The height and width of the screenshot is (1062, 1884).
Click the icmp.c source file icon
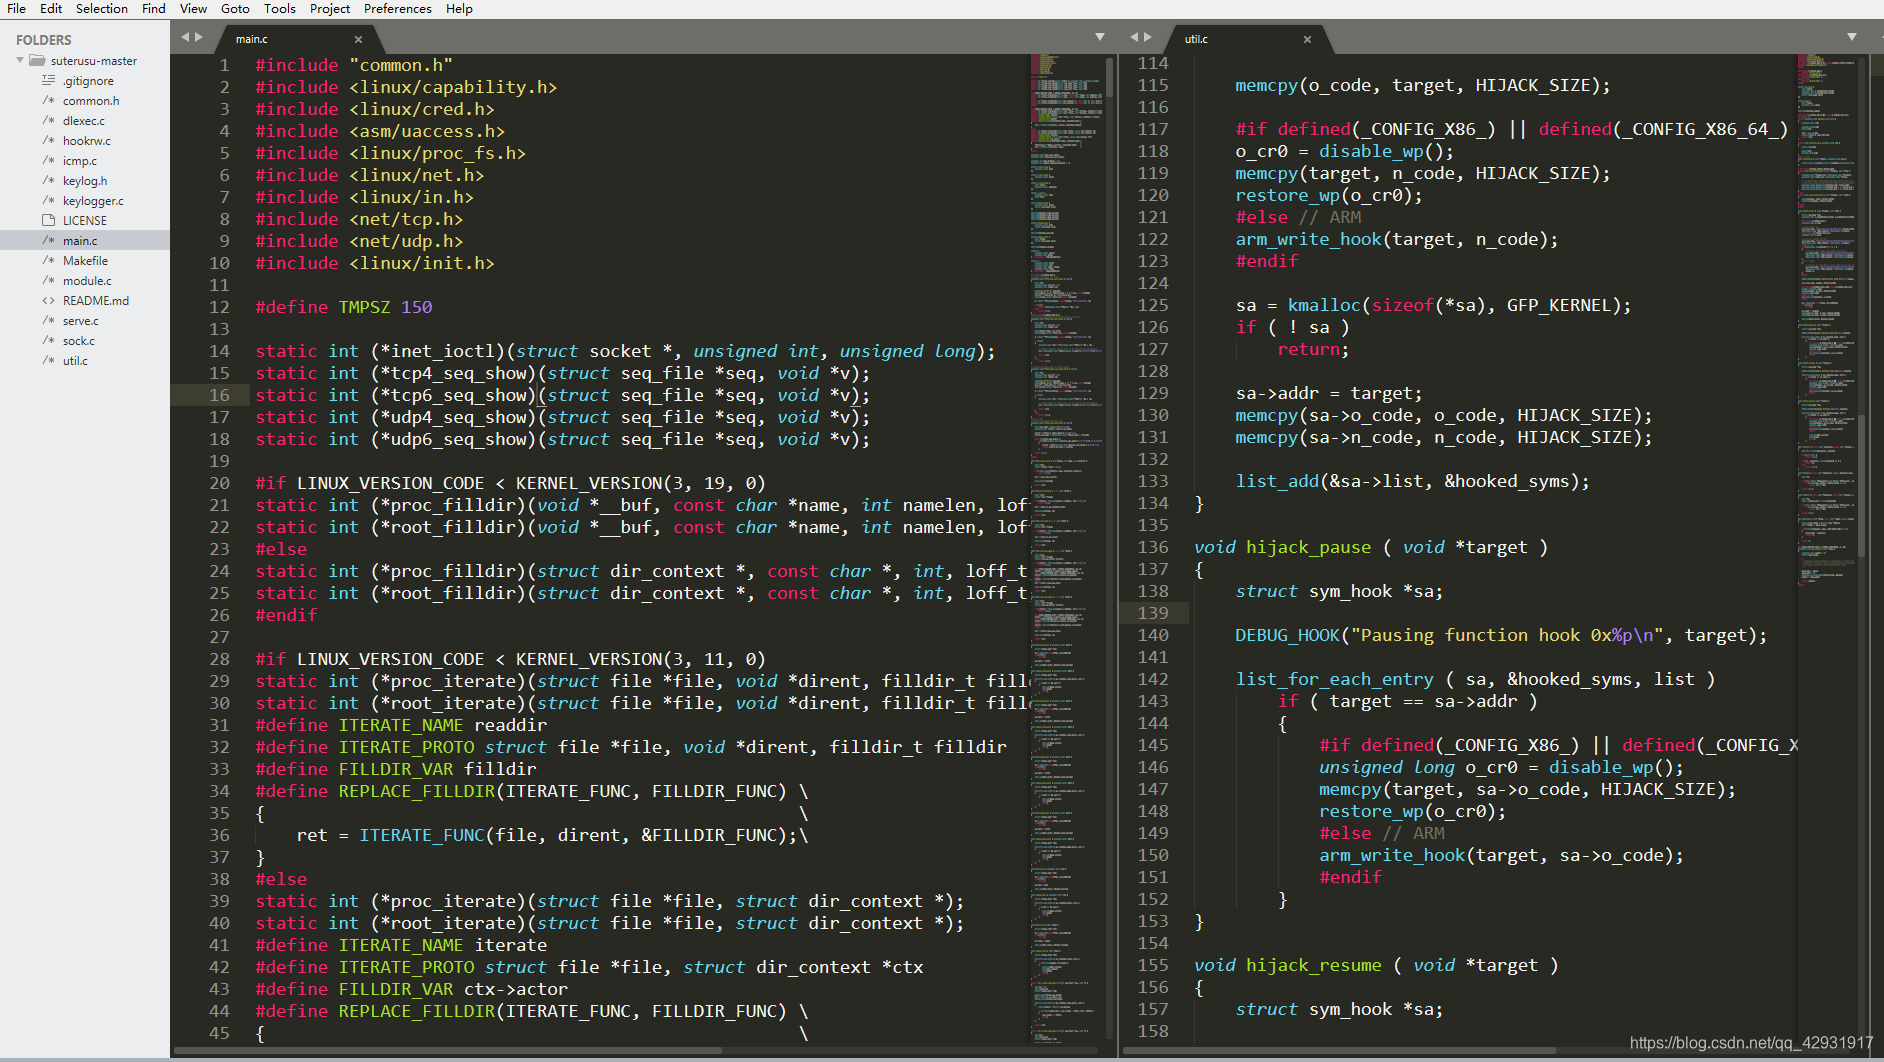[48, 160]
